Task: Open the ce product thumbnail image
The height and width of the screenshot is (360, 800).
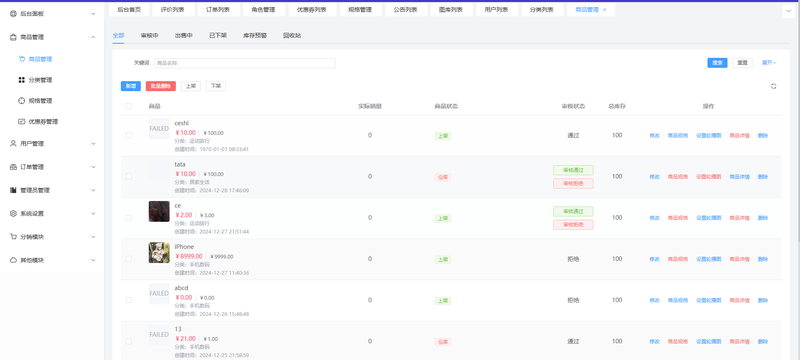Action: pos(159,211)
